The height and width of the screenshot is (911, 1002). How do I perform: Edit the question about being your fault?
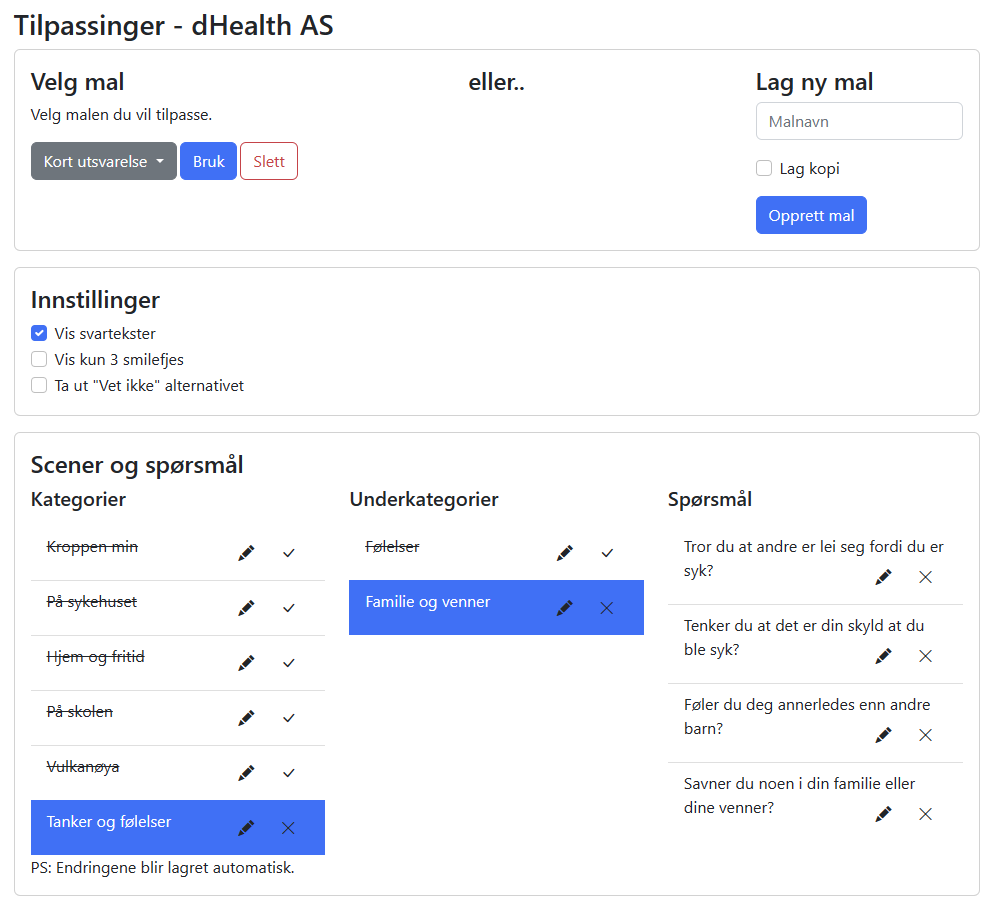click(x=883, y=656)
